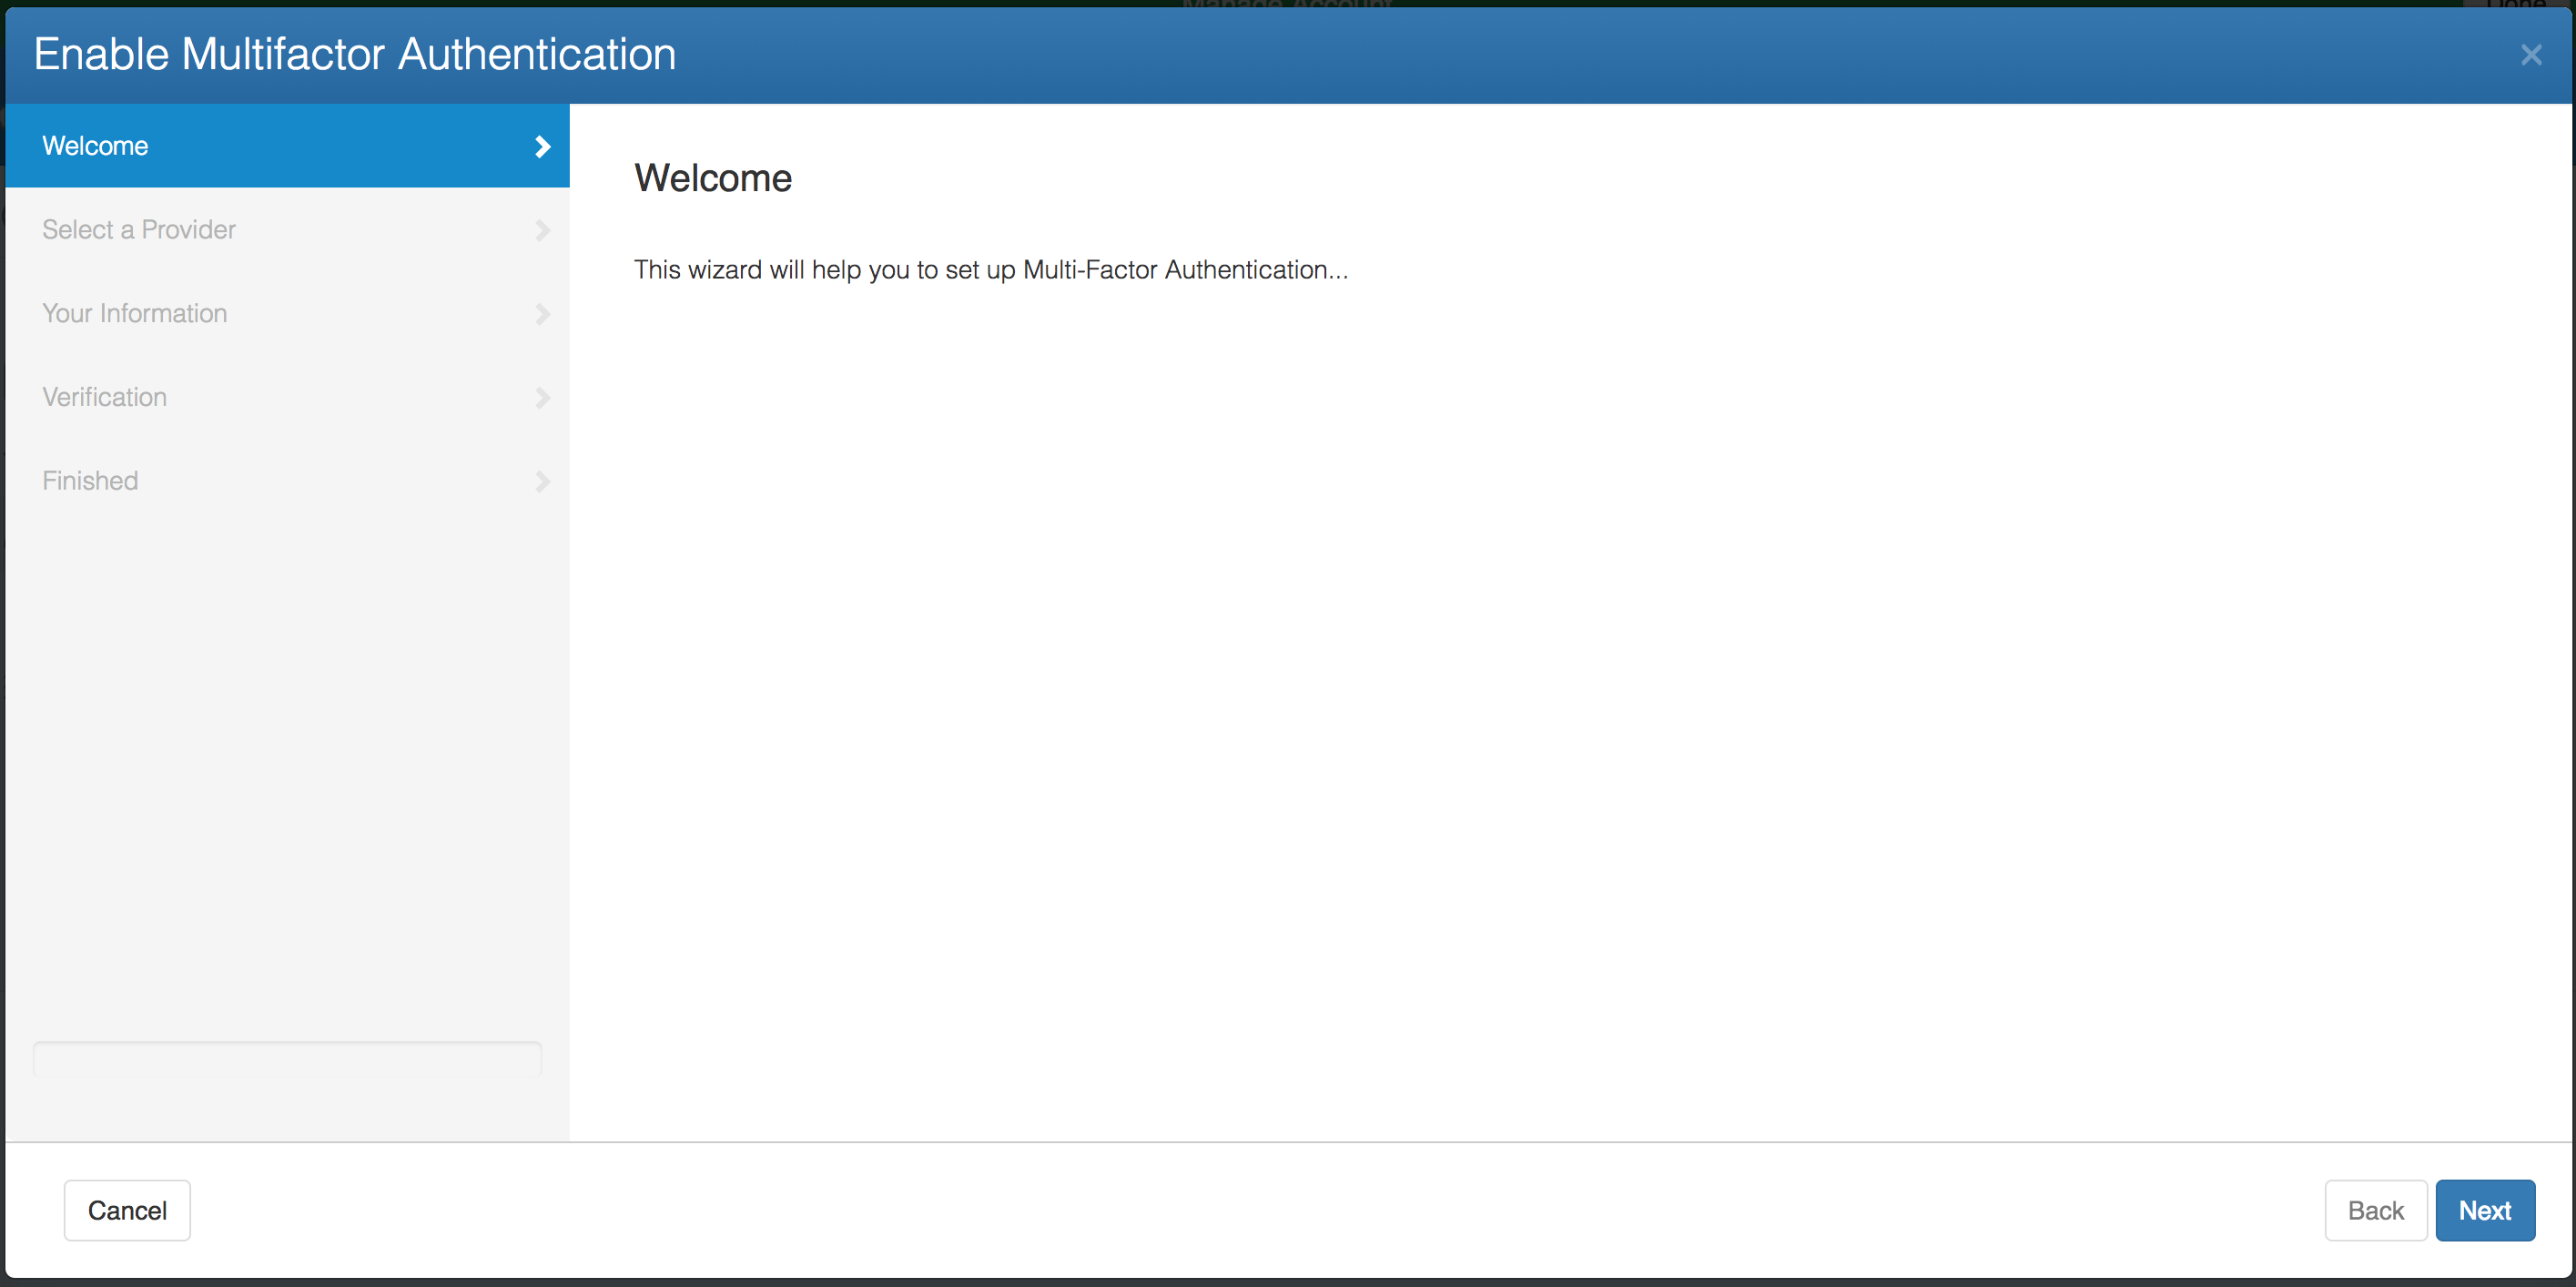Click the chevron beside Your Information
This screenshot has width=2576, height=1287.
[x=542, y=314]
